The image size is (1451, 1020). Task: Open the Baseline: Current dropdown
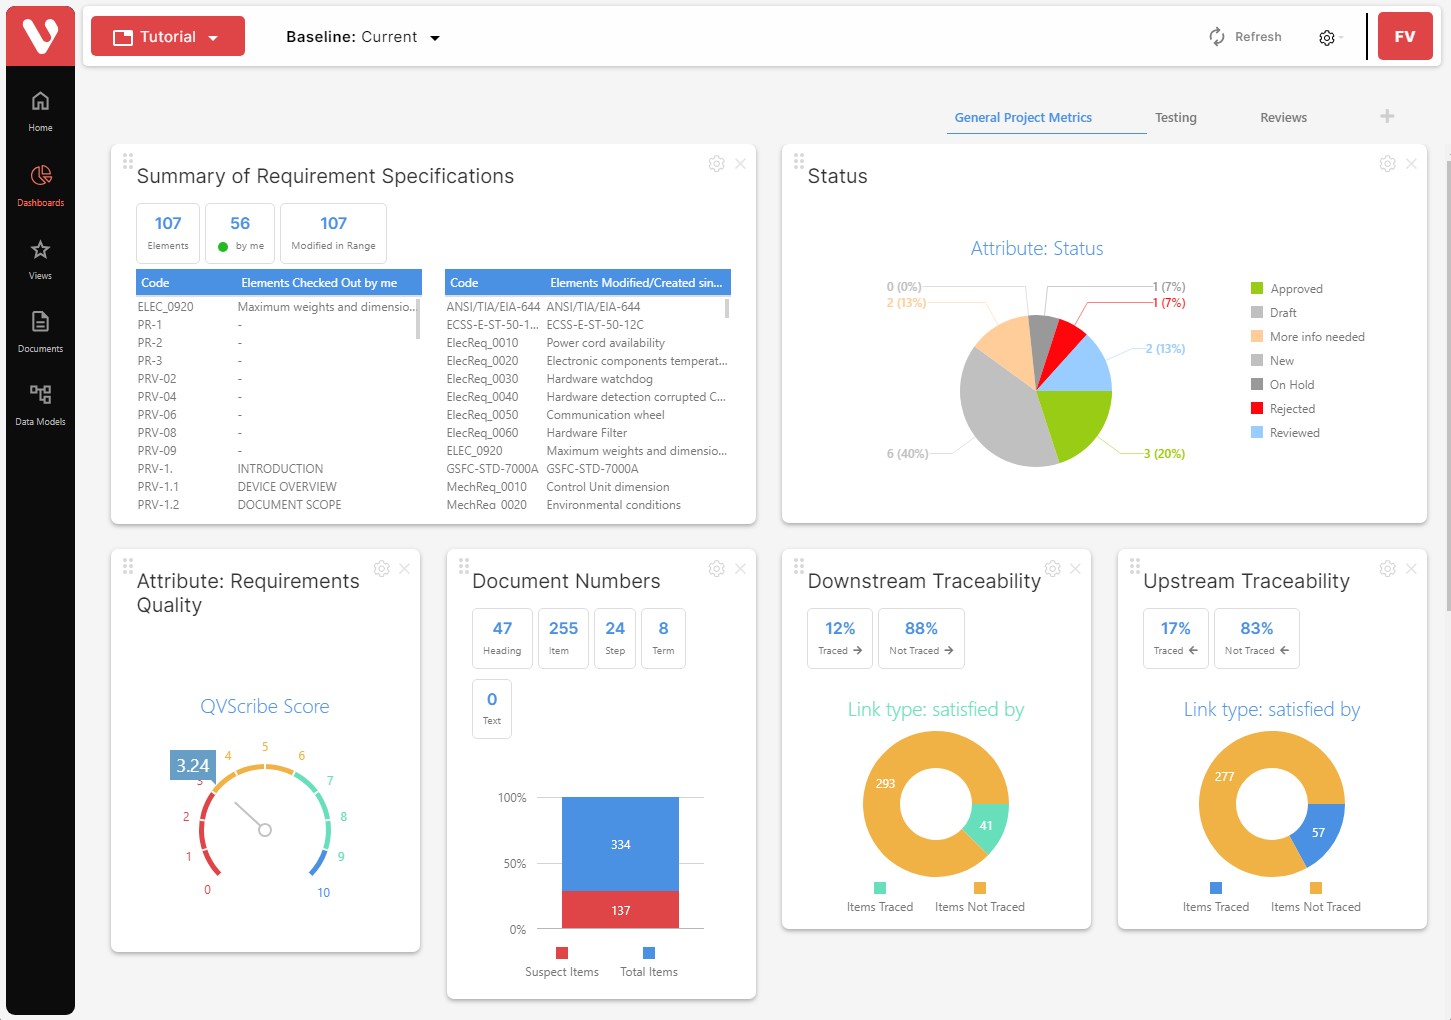pos(363,37)
